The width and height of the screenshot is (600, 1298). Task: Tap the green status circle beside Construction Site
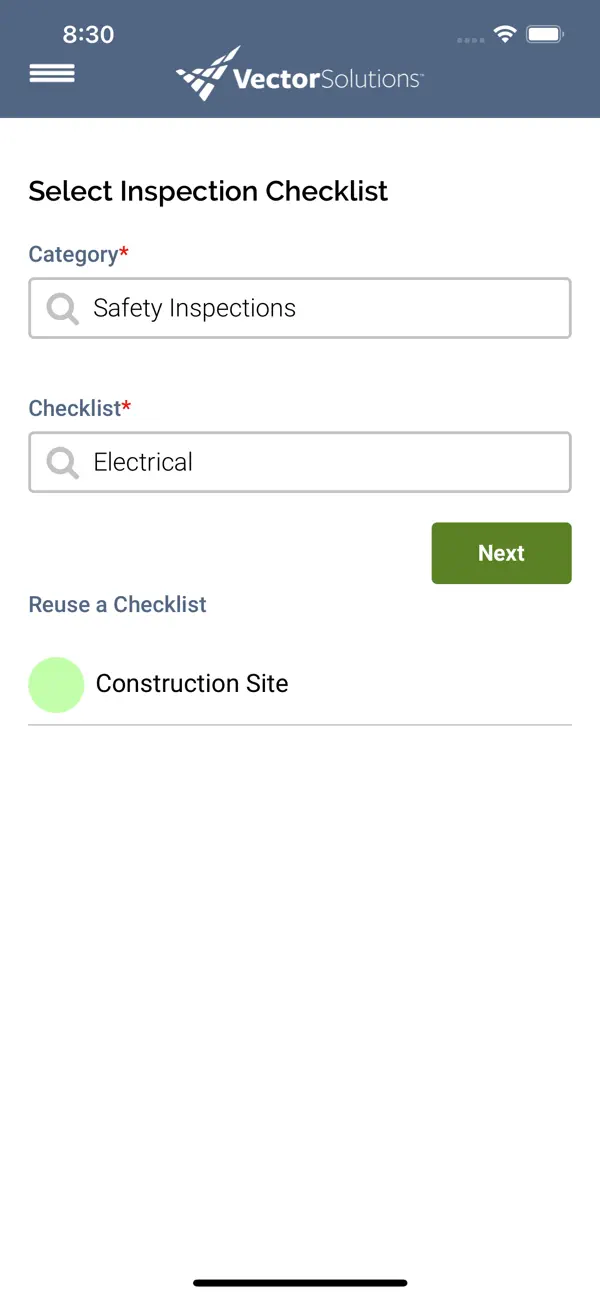coord(56,684)
